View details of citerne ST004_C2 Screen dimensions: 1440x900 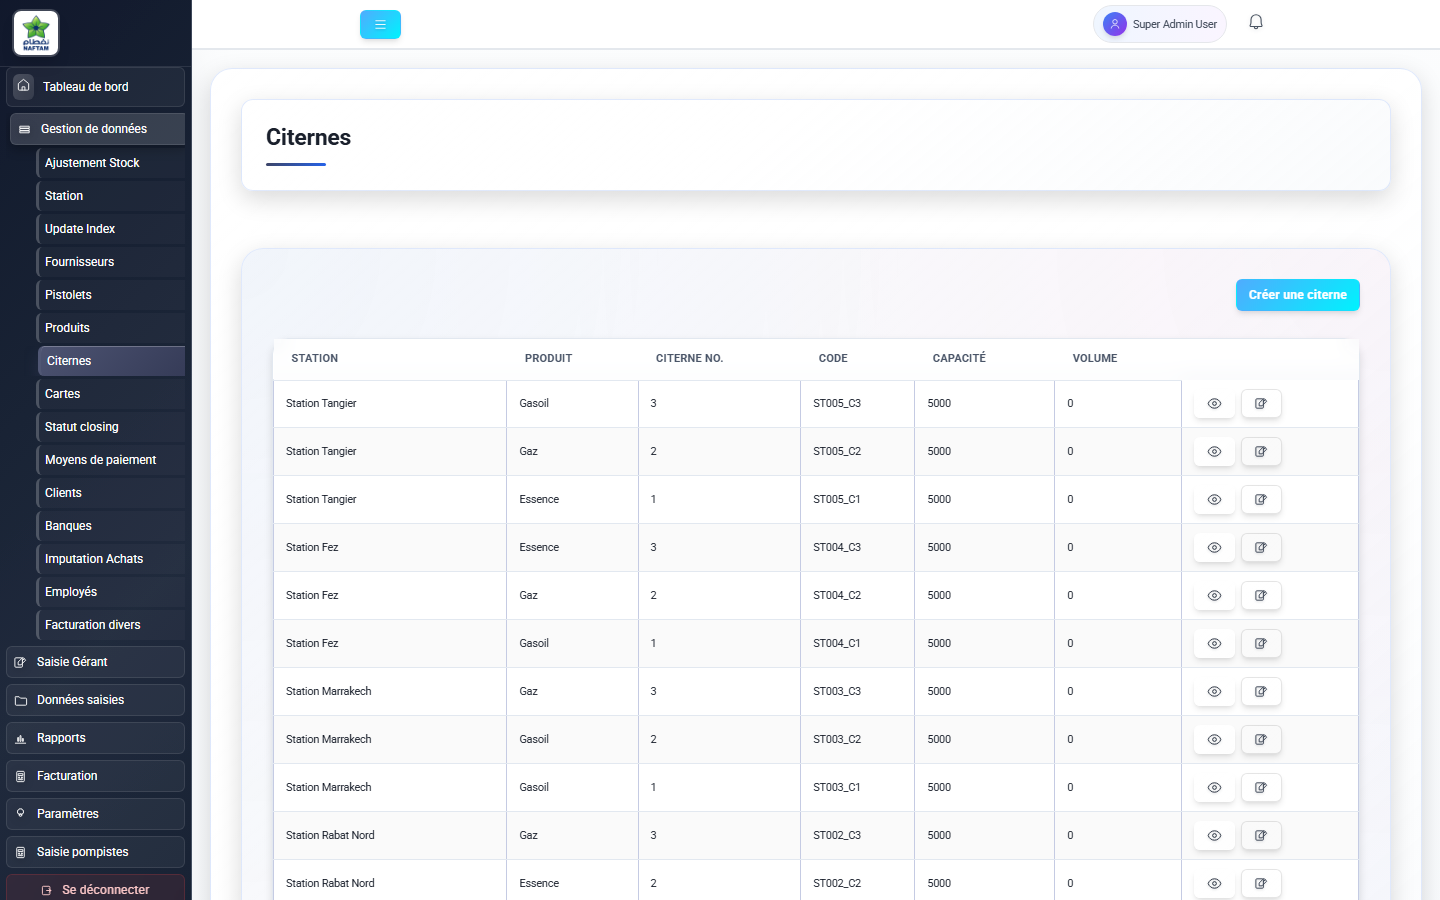click(x=1214, y=596)
